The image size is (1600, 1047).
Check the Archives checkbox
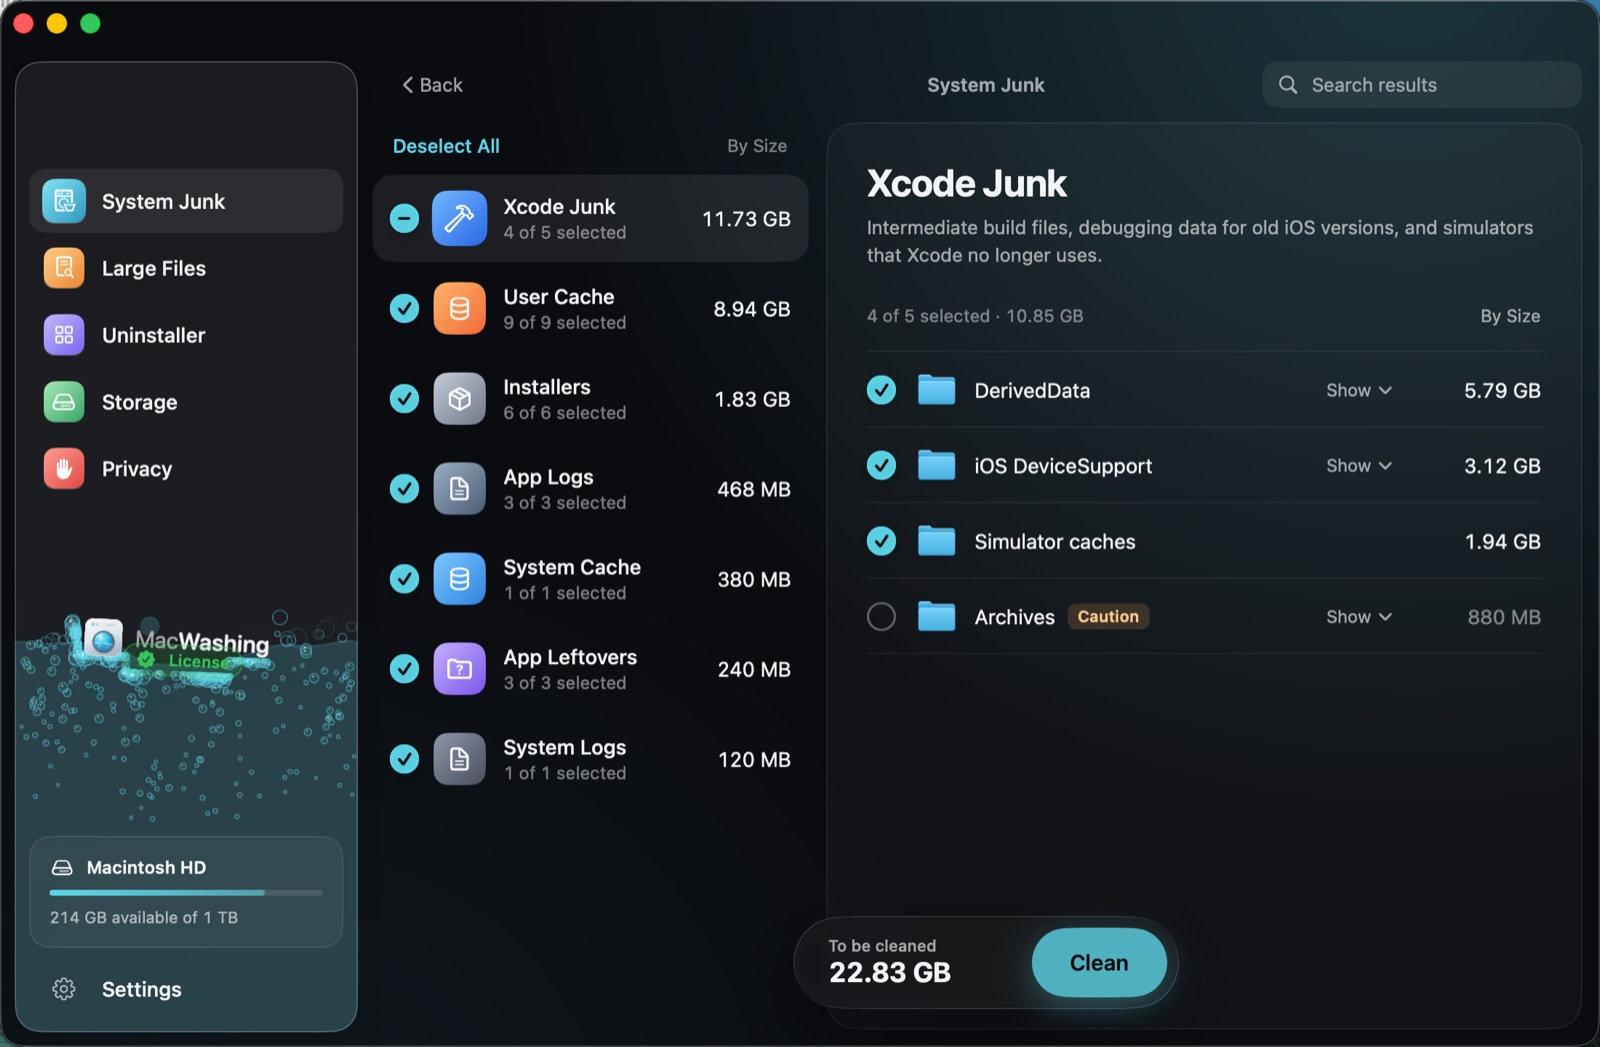(x=881, y=616)
